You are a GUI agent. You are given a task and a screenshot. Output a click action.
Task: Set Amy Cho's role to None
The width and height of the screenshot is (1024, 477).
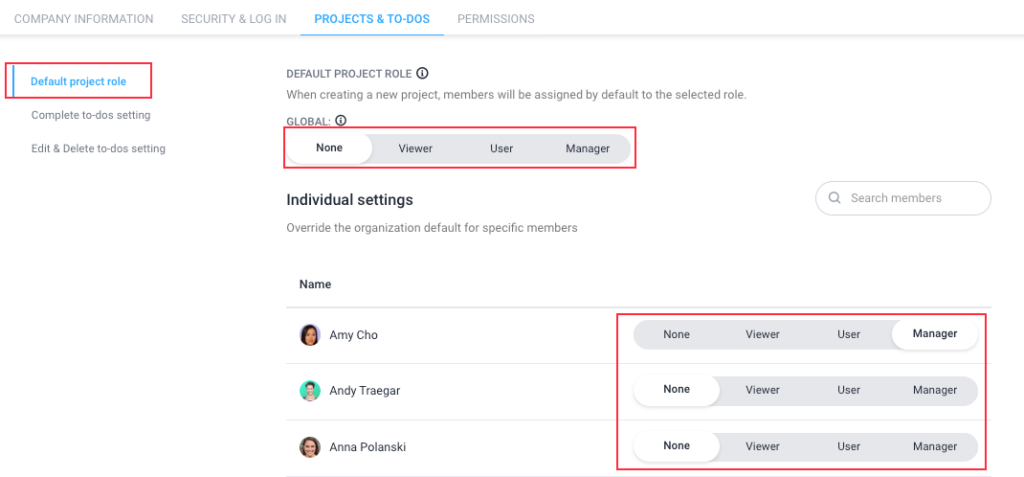[677, 334]
